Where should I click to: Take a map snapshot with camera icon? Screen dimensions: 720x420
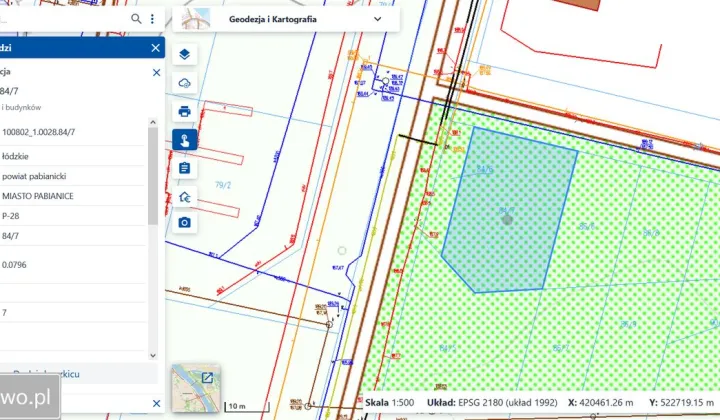coord(185,223)
